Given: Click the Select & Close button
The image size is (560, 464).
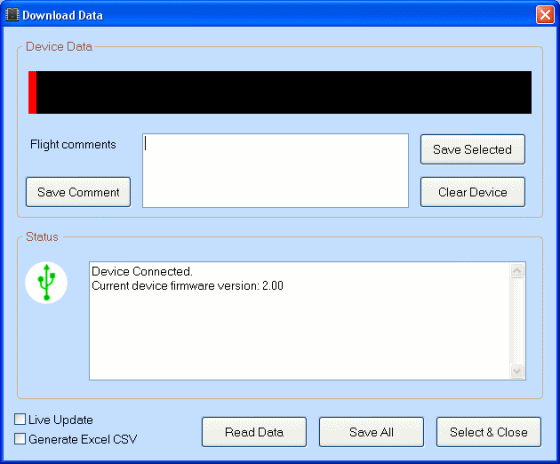Looking at the screenshot, I should 489,432.
